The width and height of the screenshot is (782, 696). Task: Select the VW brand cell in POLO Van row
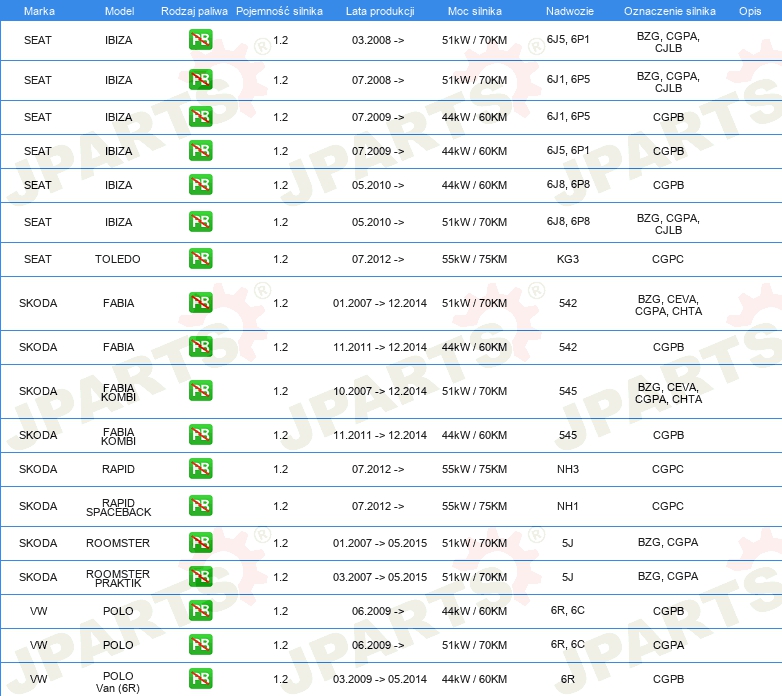coord(38,679)
